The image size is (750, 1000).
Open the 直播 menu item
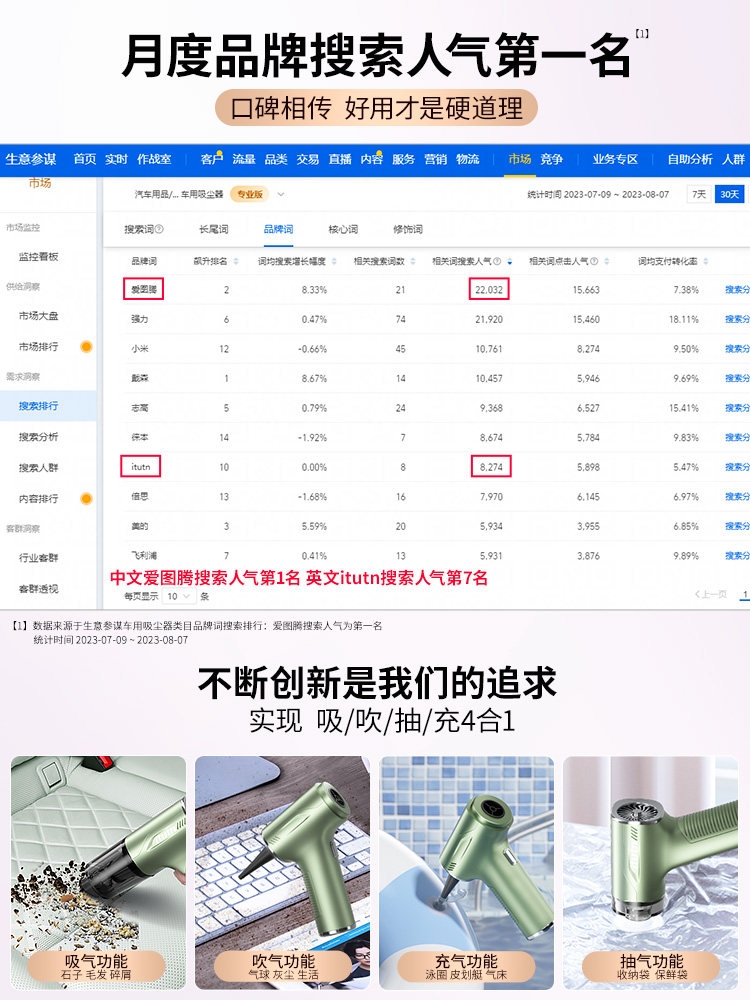click(x=340, y=159)
